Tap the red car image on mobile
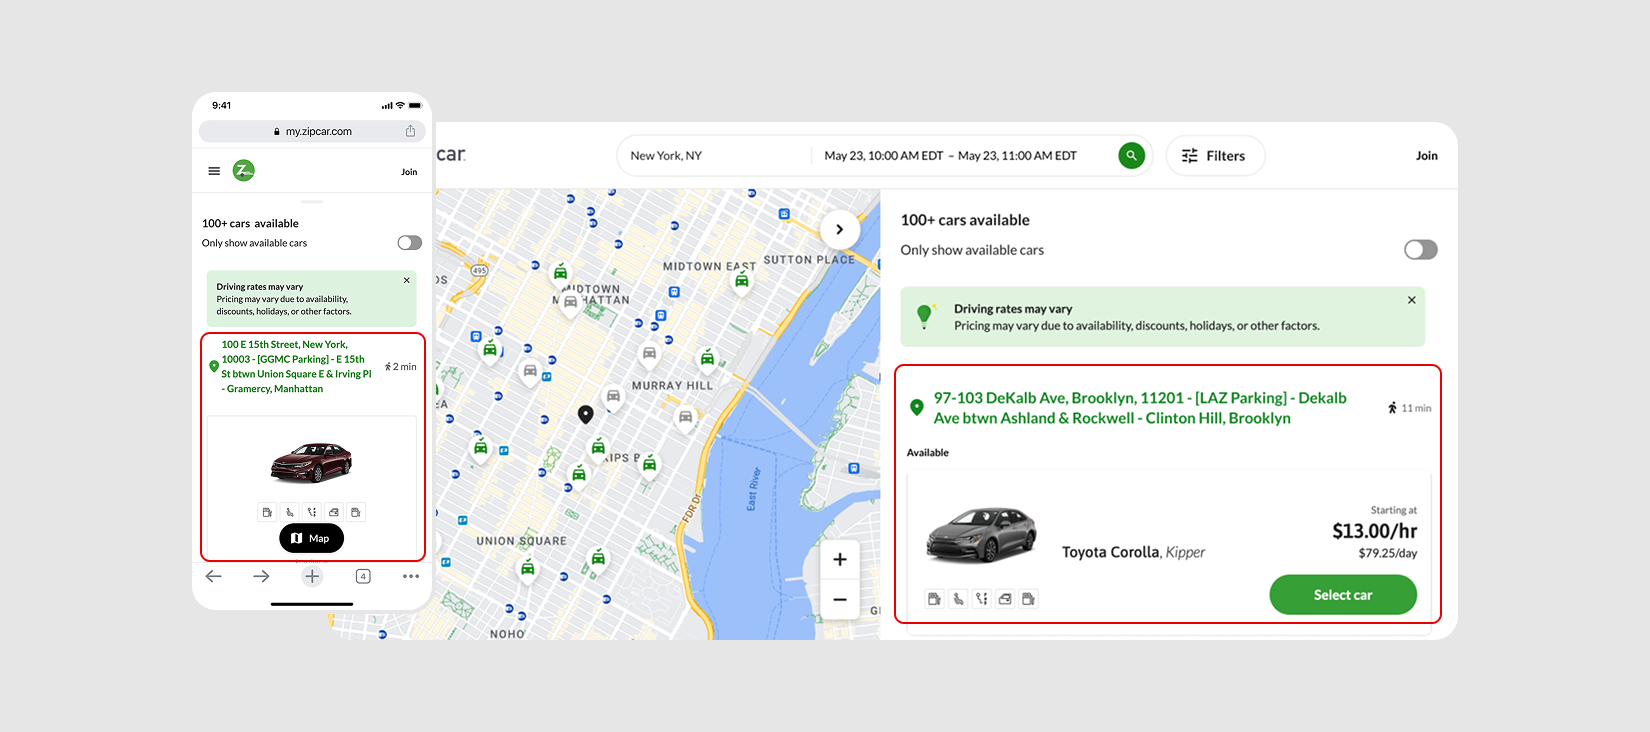 311,462
